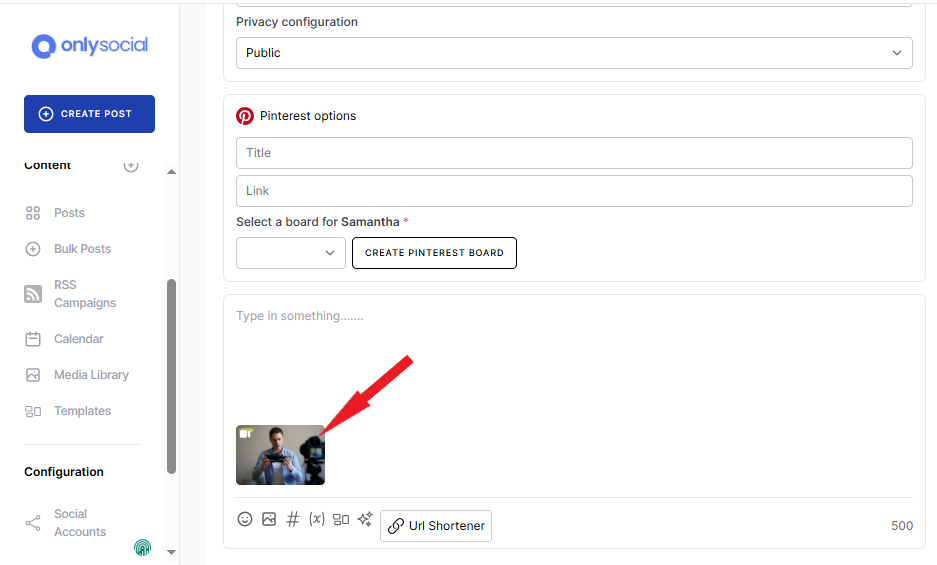Viewport: 937px width, 565px height.
Task: Expand the Pinterest board selection dropdown
Action: (291, 253)
